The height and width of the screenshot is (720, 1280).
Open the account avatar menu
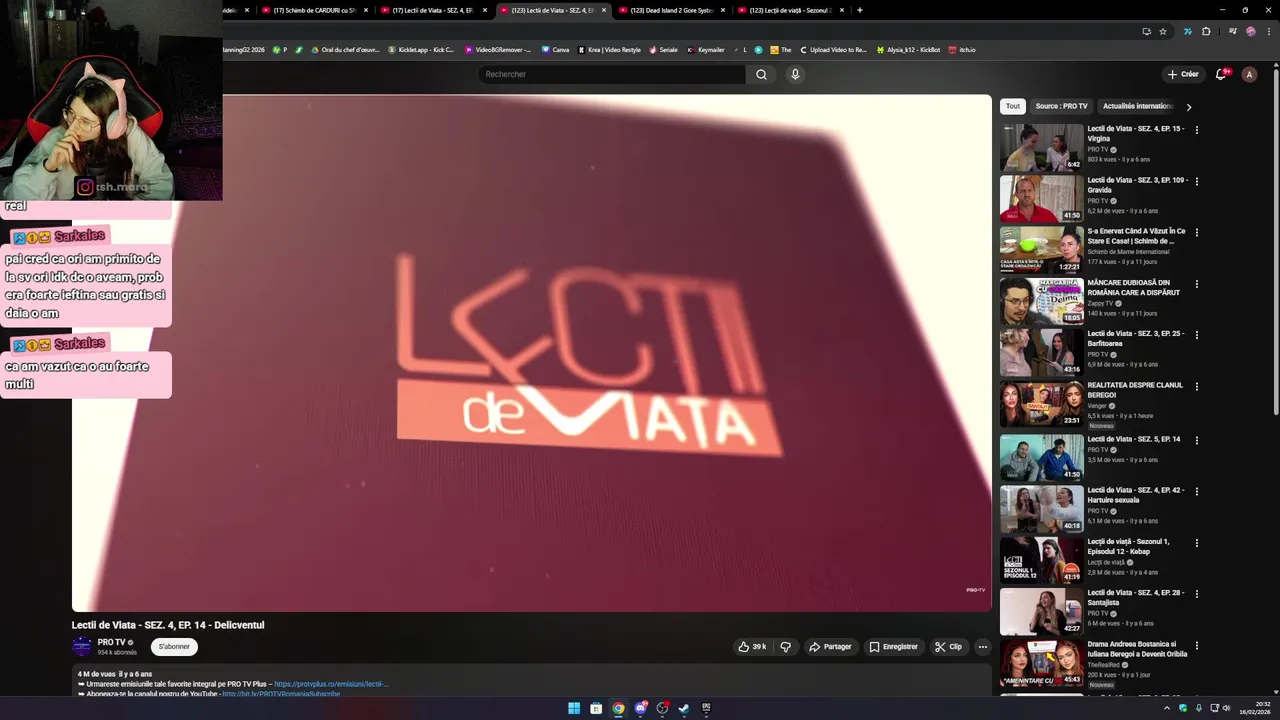click(x=1249, y=74)
